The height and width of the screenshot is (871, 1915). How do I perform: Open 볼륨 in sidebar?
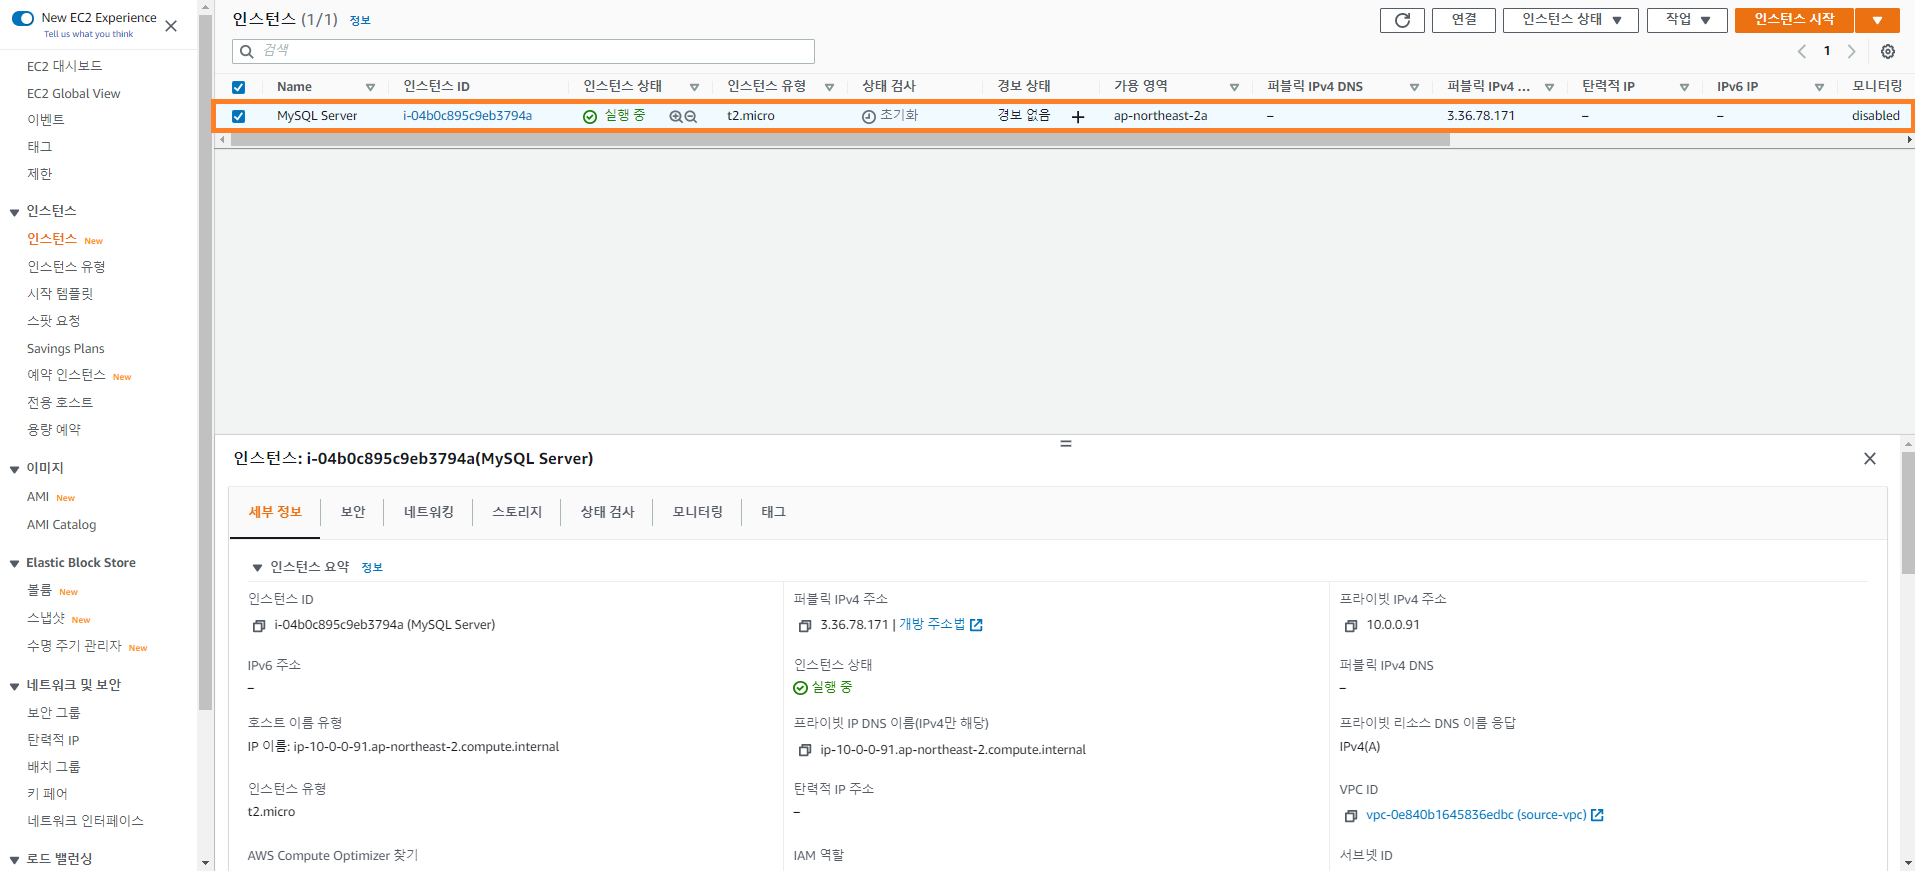pos(39,591)
